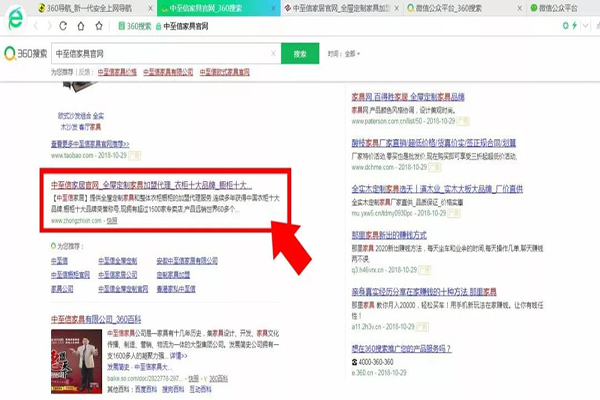Go to the browser home page icon
The width and height of the screenshot is (600, 400).
click(81, 26)
